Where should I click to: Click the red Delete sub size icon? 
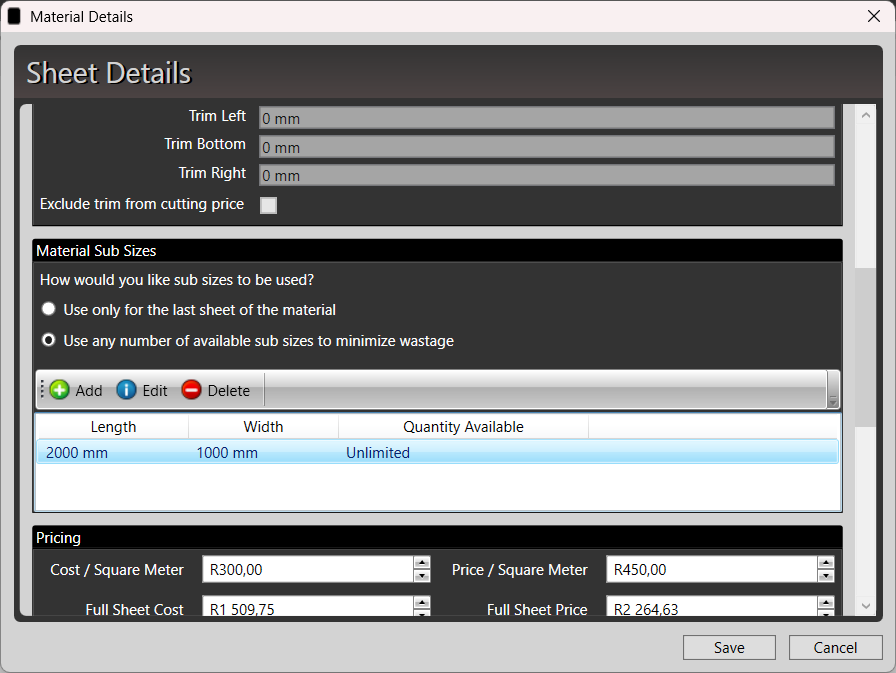(x=191, y=390)
